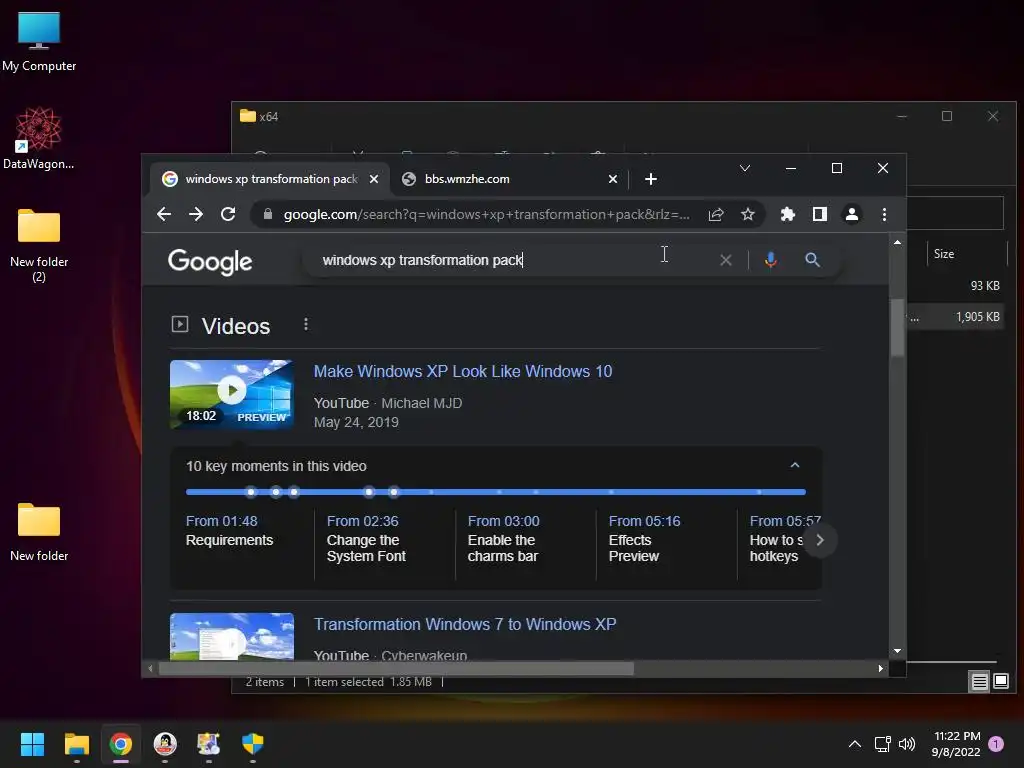This screenshot has height=768, width=1024.
Task: Close the windows xp transformation pack tab
Action: 374,179
